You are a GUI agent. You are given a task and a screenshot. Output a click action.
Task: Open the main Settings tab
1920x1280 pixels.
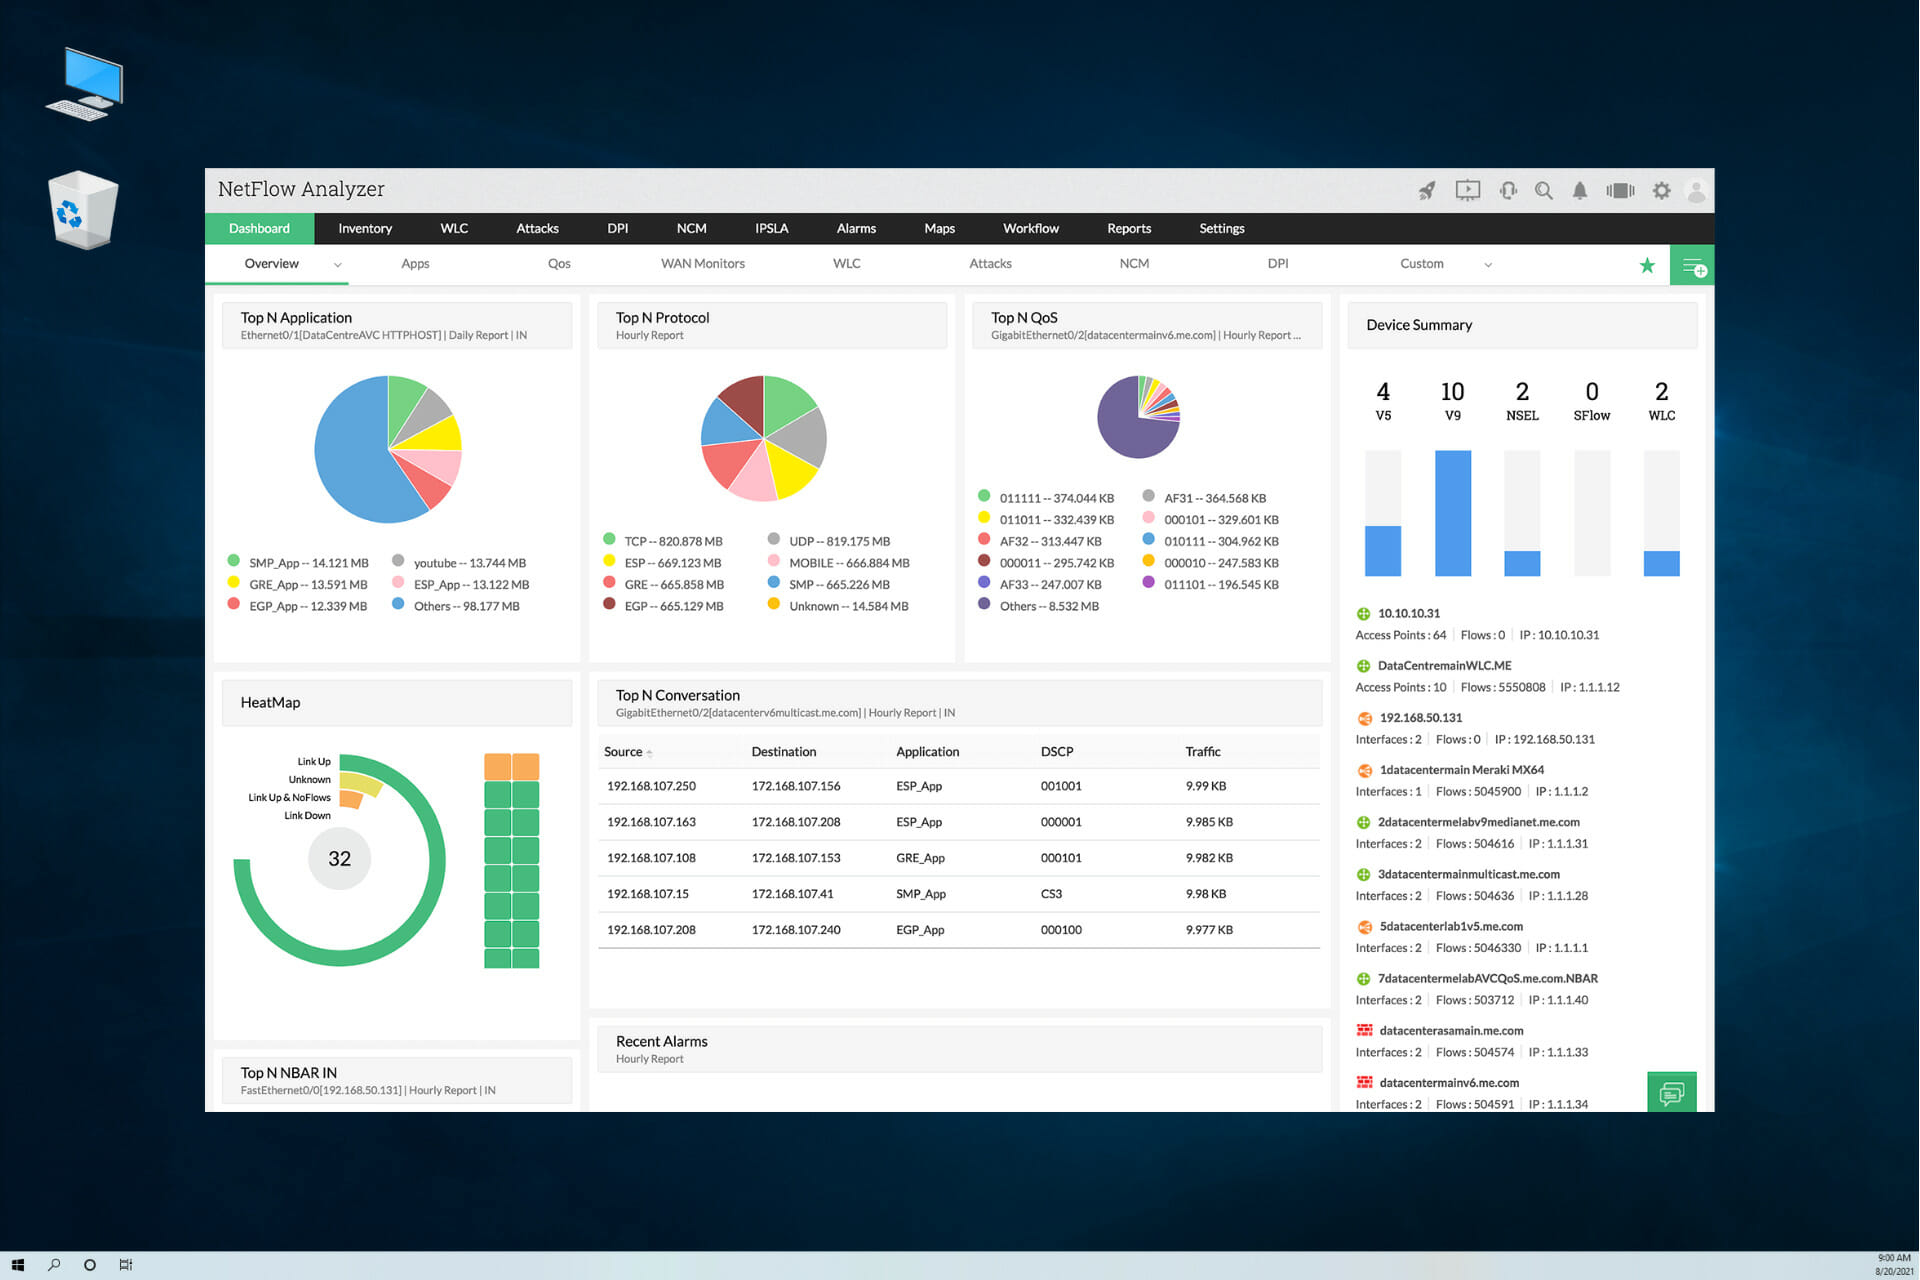point(1222,229)
